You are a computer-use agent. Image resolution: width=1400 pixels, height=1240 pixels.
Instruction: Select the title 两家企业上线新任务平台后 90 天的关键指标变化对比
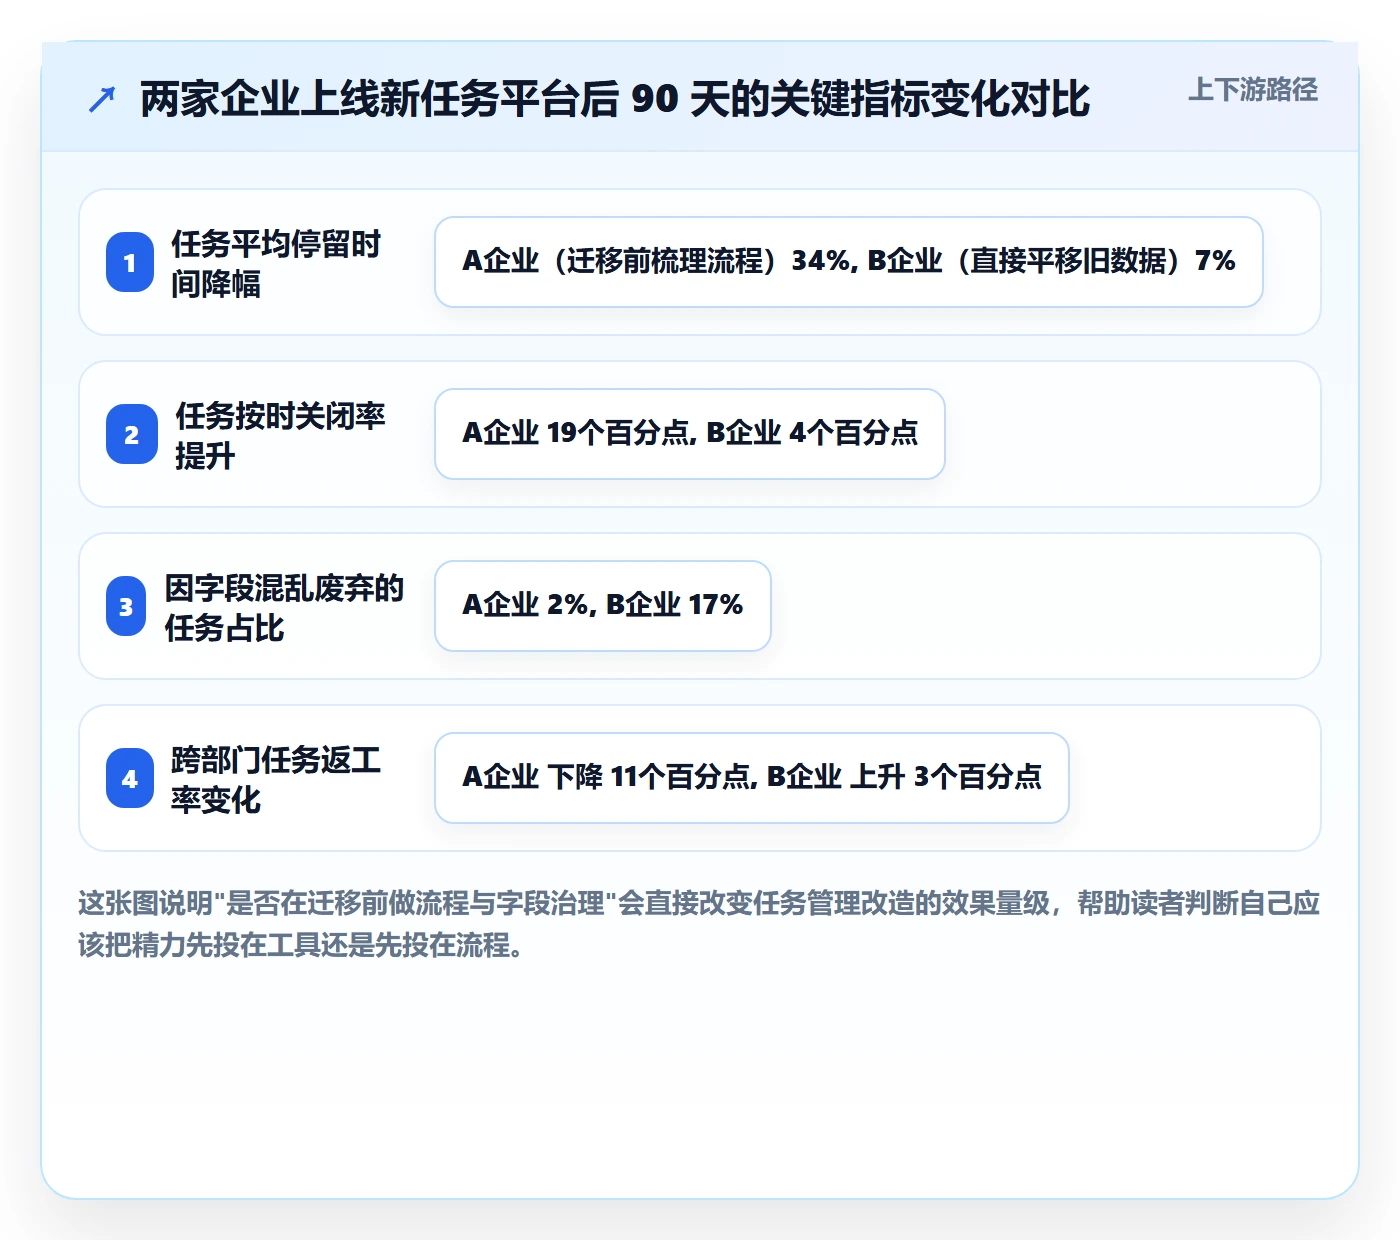(615, 99)
